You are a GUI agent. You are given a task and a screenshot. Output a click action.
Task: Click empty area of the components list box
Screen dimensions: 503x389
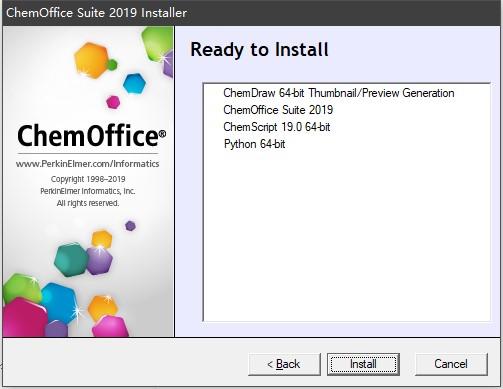click(x=347, y=233)
